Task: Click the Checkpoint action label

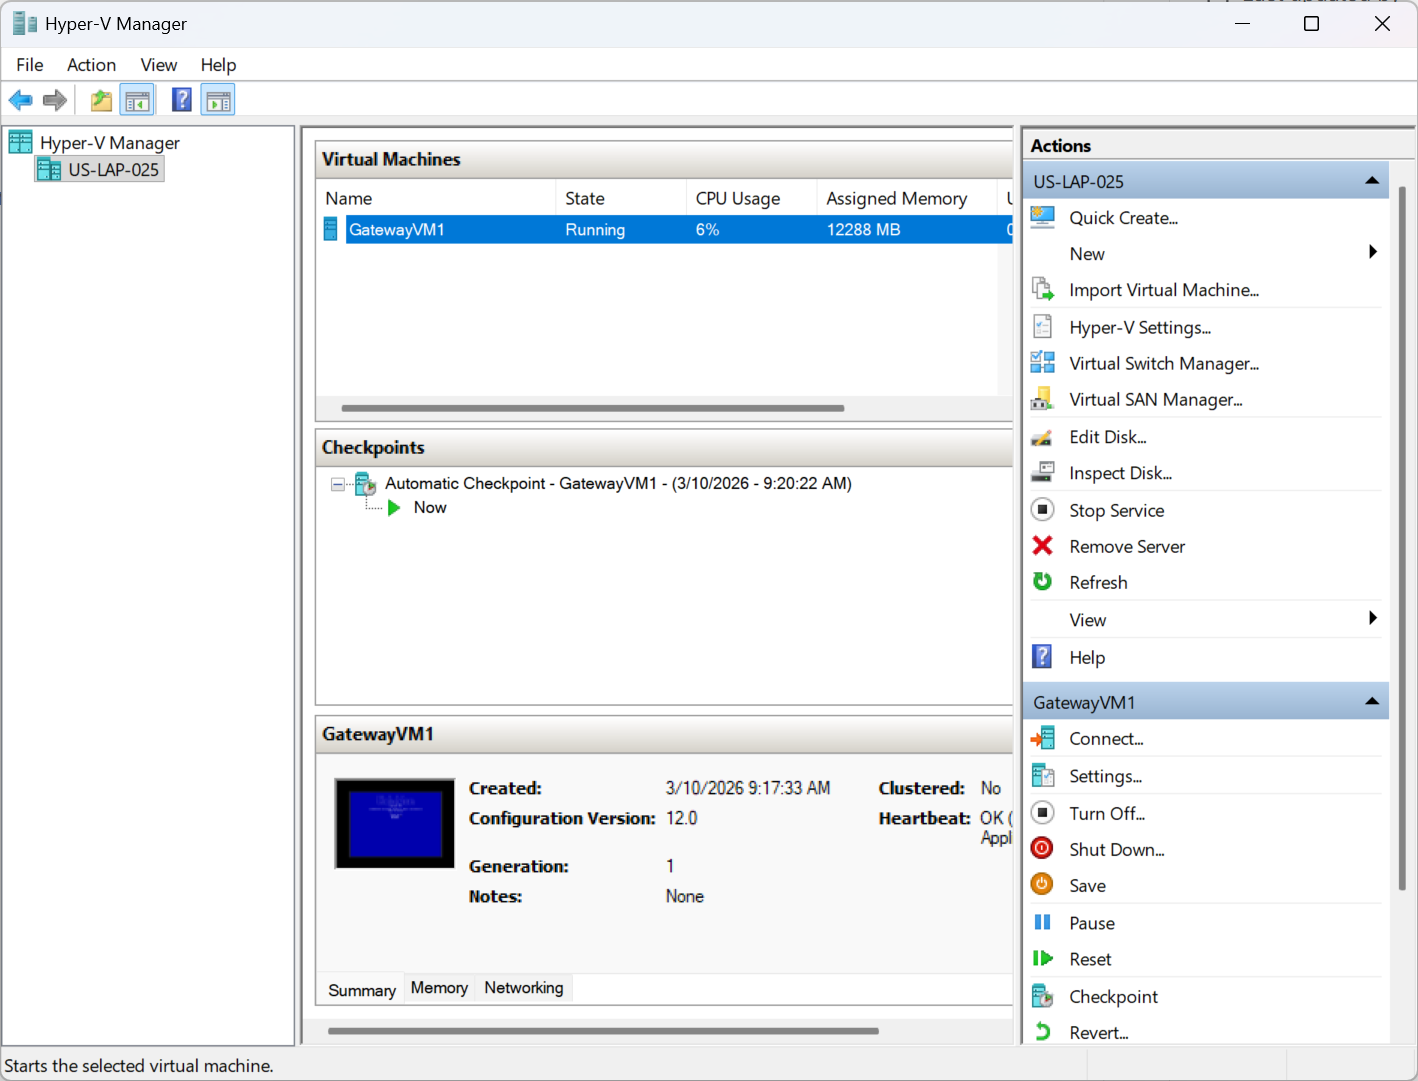Action: point(1113,997)
